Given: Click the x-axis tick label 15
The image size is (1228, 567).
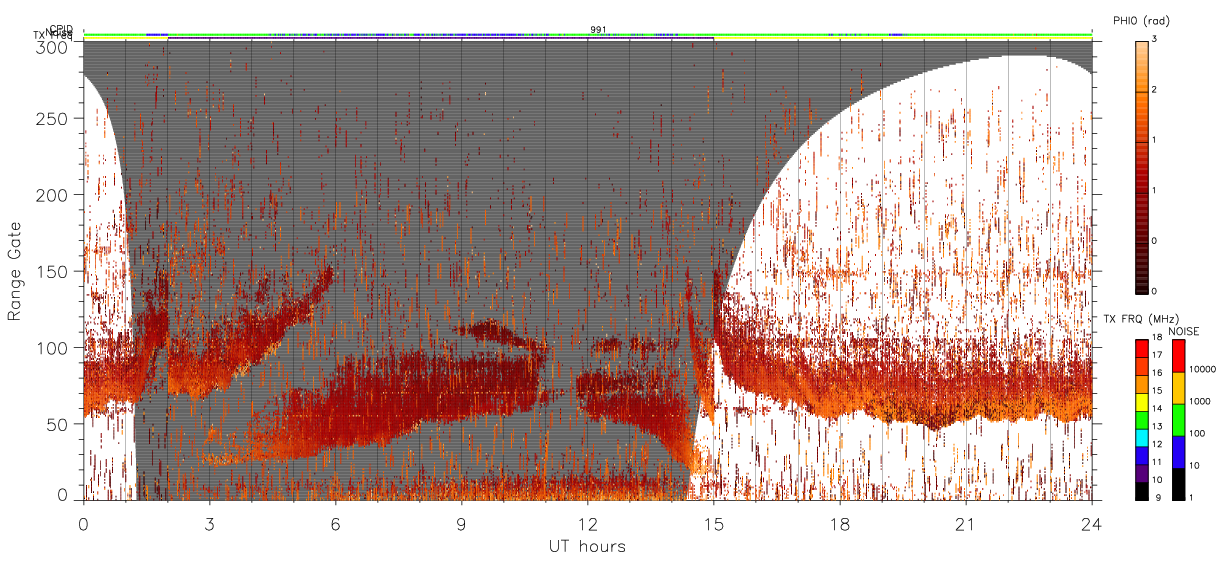Looking at the screenshot, I should click(713, 524).
